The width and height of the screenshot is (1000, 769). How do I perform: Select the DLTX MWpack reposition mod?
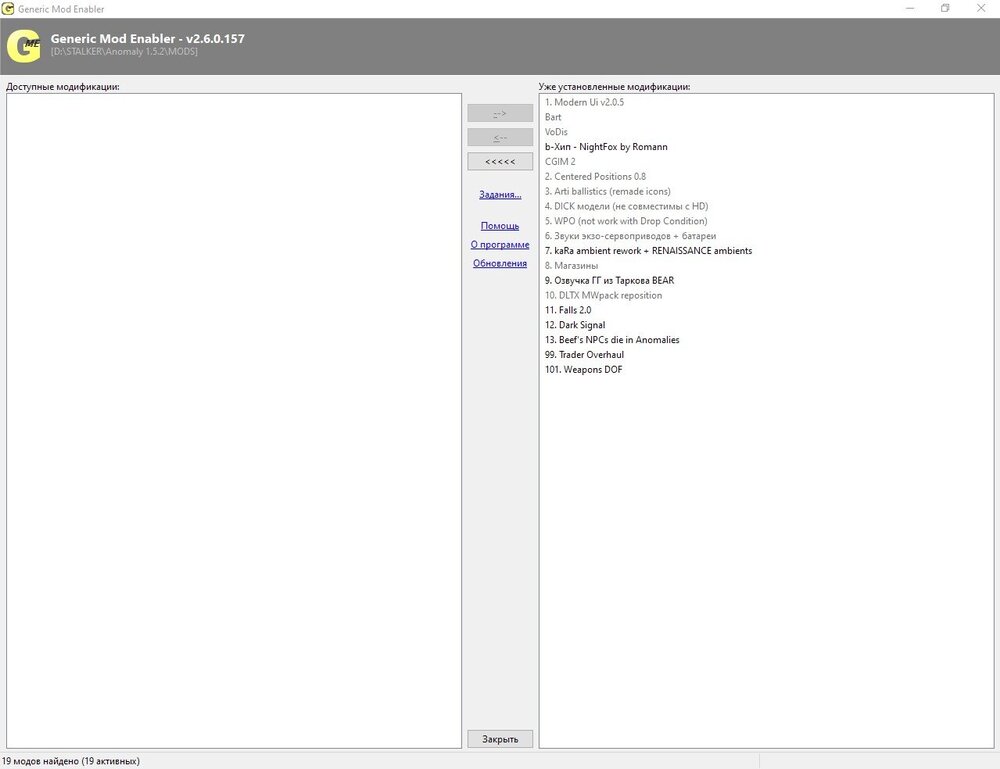pyautogui.click(x=605, y=295)
